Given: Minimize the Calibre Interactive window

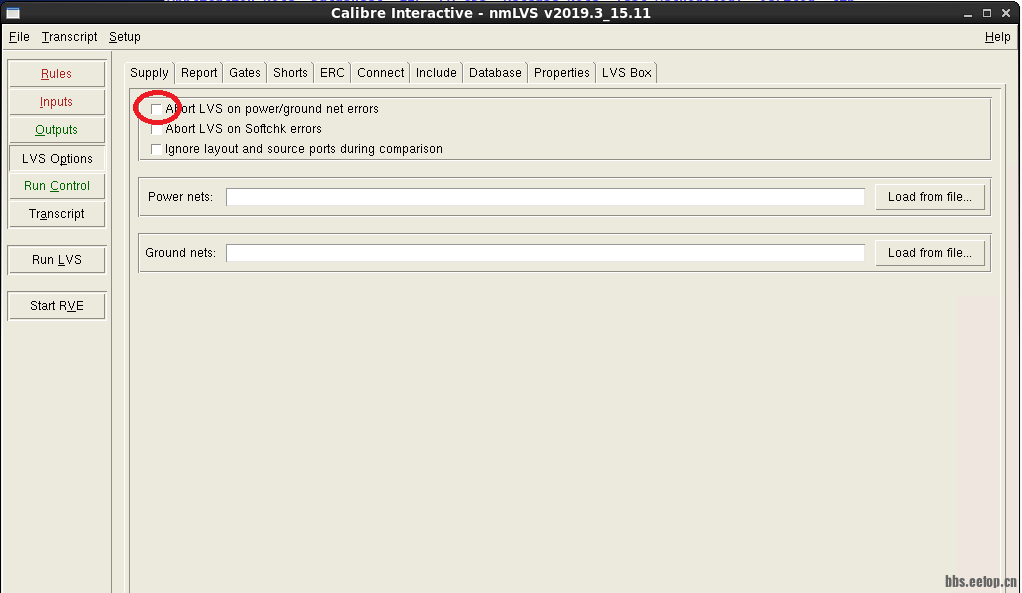Looking at the screenshot, I should tap(968, 14).
